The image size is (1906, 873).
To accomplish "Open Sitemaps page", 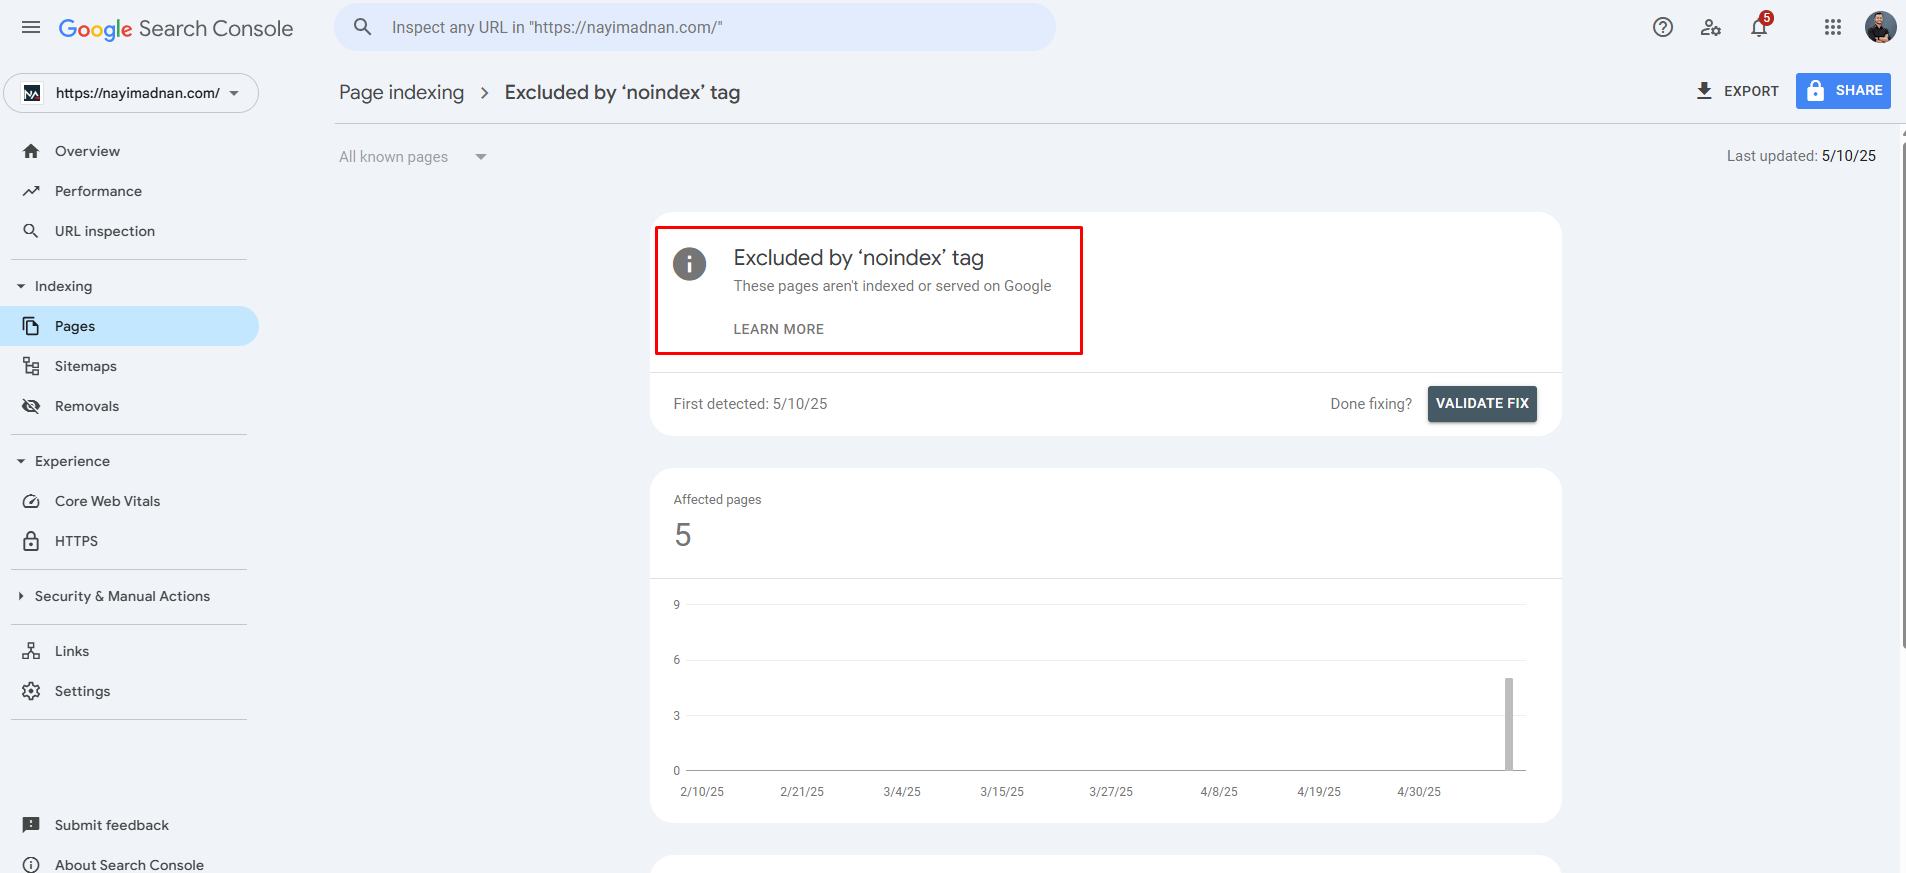I will point(129,366).
